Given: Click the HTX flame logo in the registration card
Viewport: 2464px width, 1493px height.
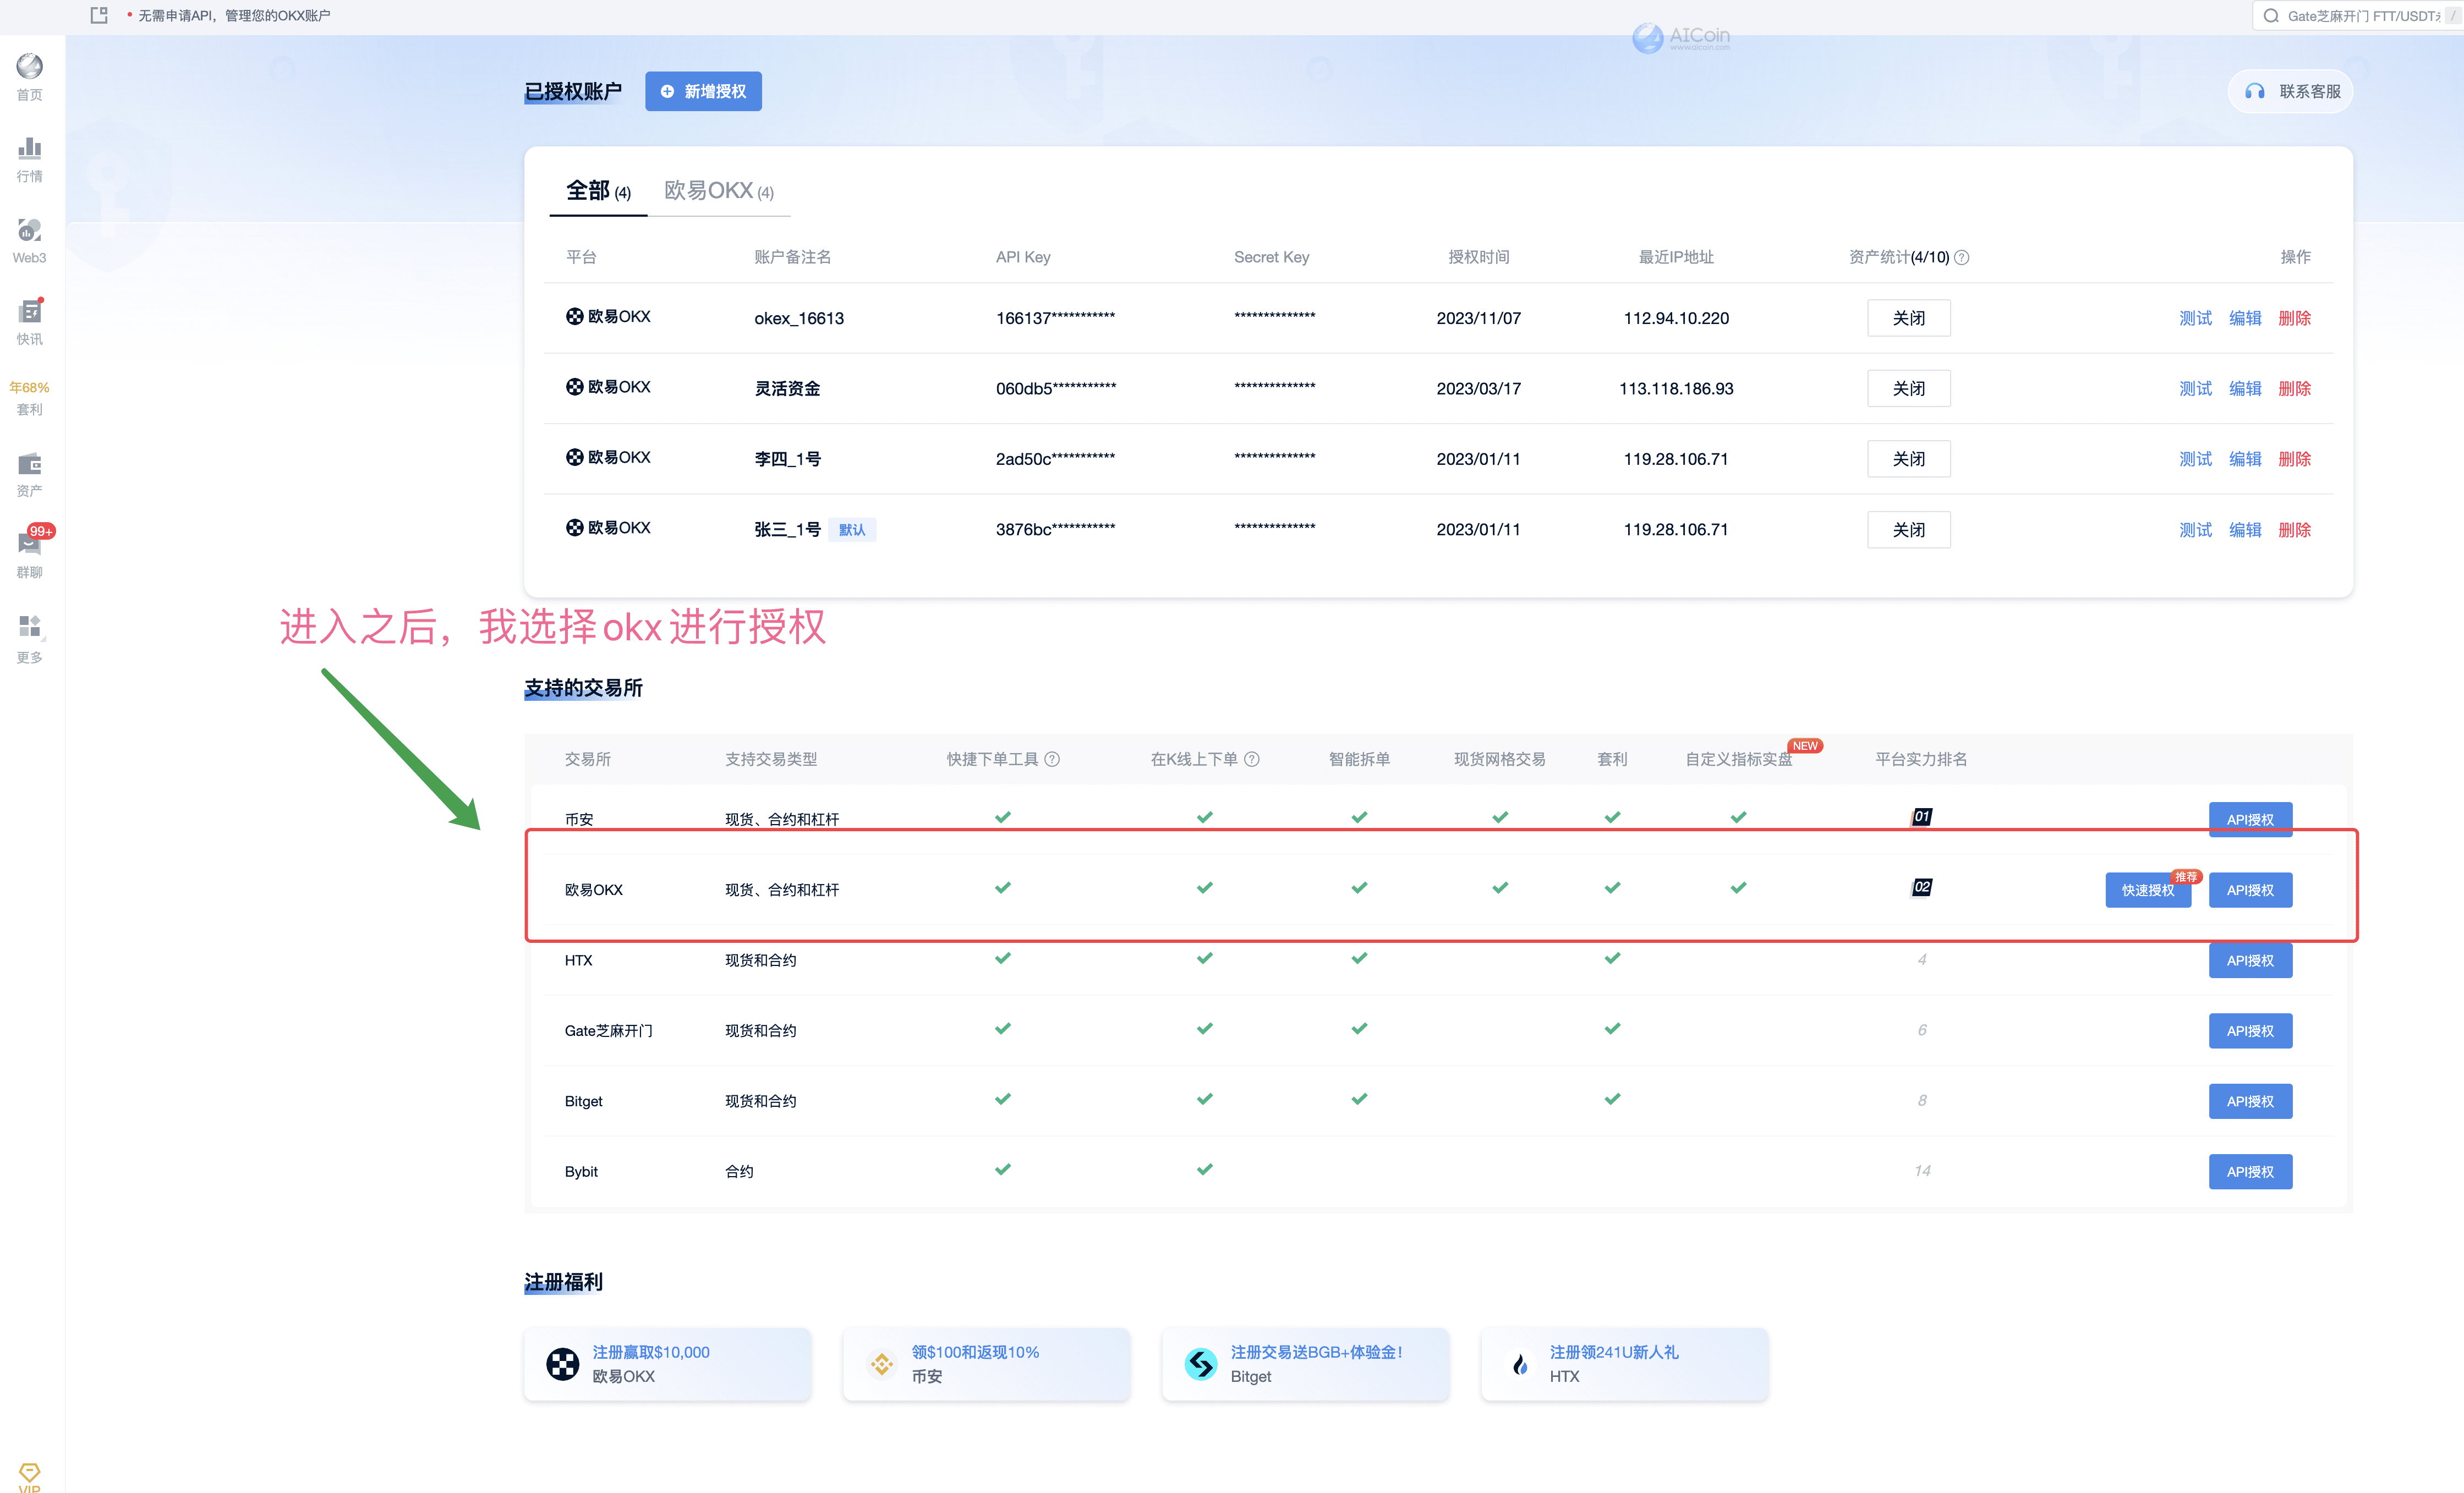Looking at the screenshot, I should (1520, 1364).
